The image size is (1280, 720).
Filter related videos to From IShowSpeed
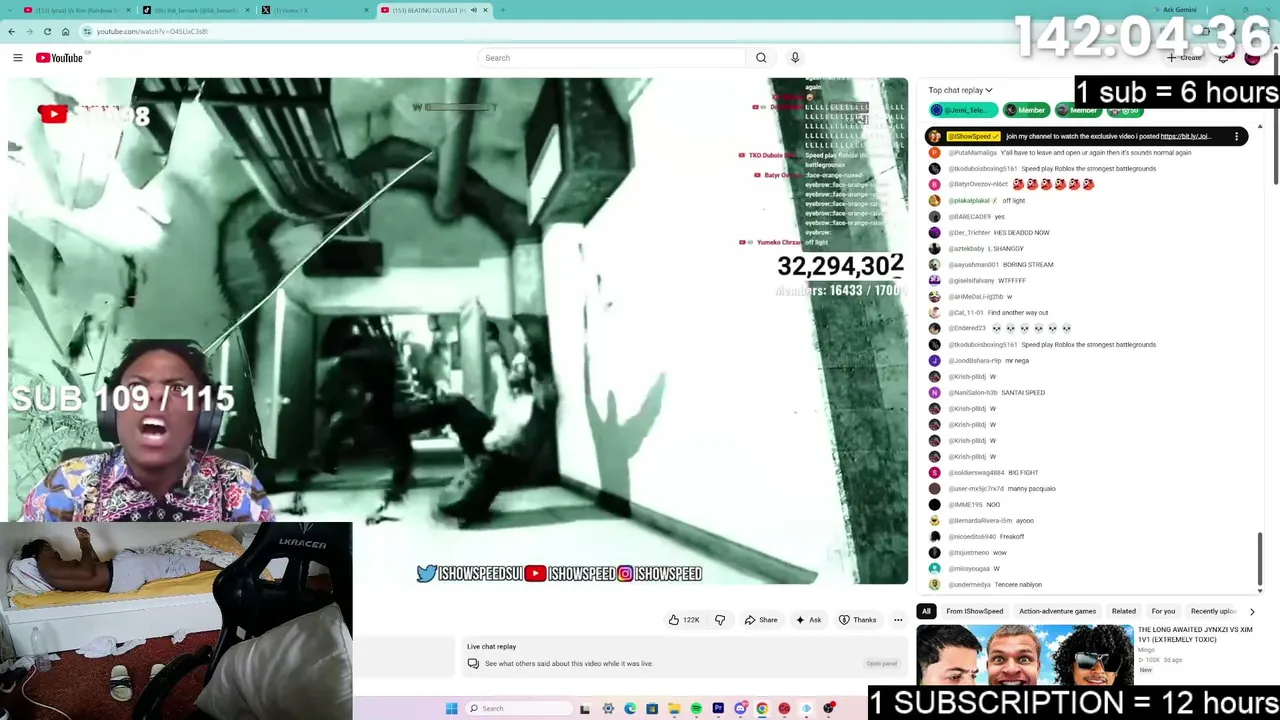point(974,611)
